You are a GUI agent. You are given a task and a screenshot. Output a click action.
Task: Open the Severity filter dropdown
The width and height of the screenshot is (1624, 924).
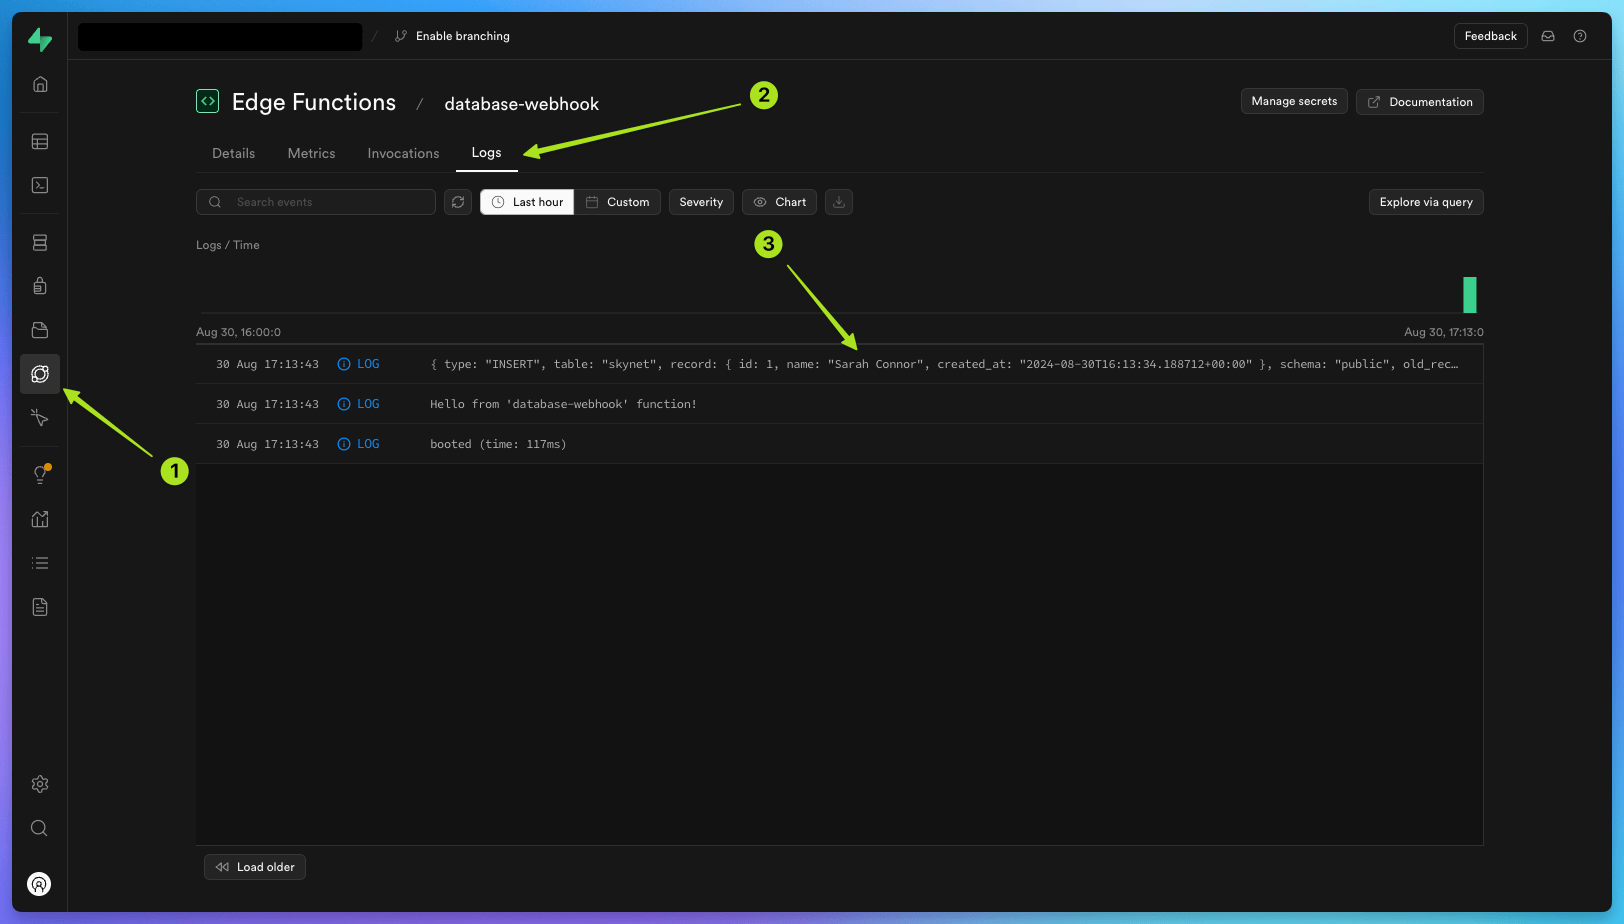coord(701,201)
